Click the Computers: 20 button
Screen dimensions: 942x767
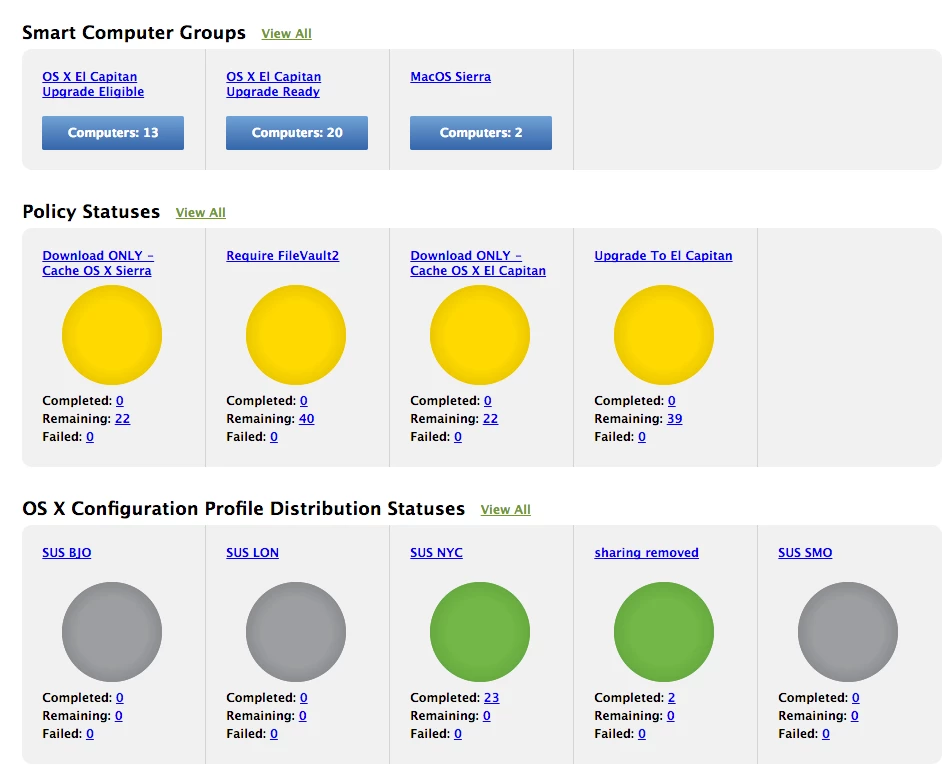(x=297, y=133)
